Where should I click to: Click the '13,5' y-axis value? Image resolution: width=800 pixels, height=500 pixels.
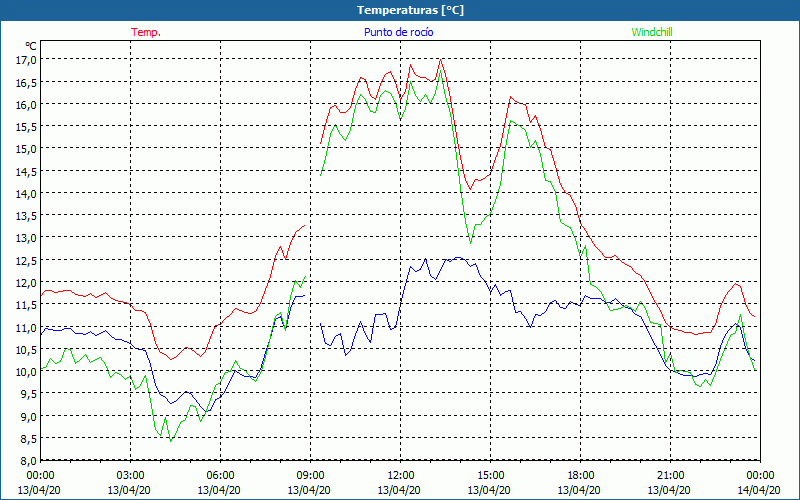click(x=27, y=215)
